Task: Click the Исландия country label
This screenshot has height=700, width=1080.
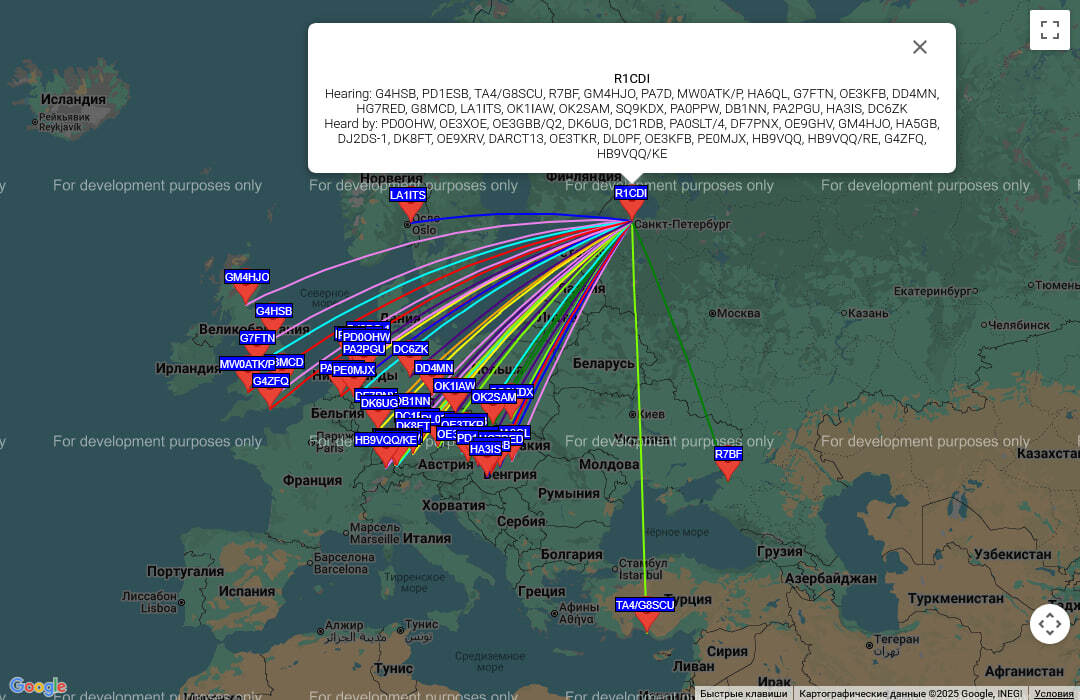Action: click(x=73, y=99)
